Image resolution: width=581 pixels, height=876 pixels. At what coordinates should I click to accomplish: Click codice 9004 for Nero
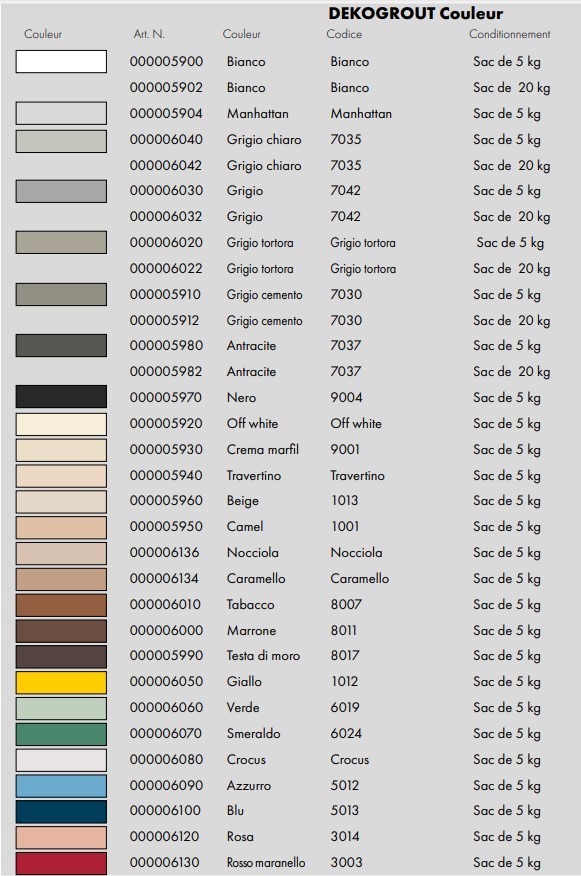point(346,397)
